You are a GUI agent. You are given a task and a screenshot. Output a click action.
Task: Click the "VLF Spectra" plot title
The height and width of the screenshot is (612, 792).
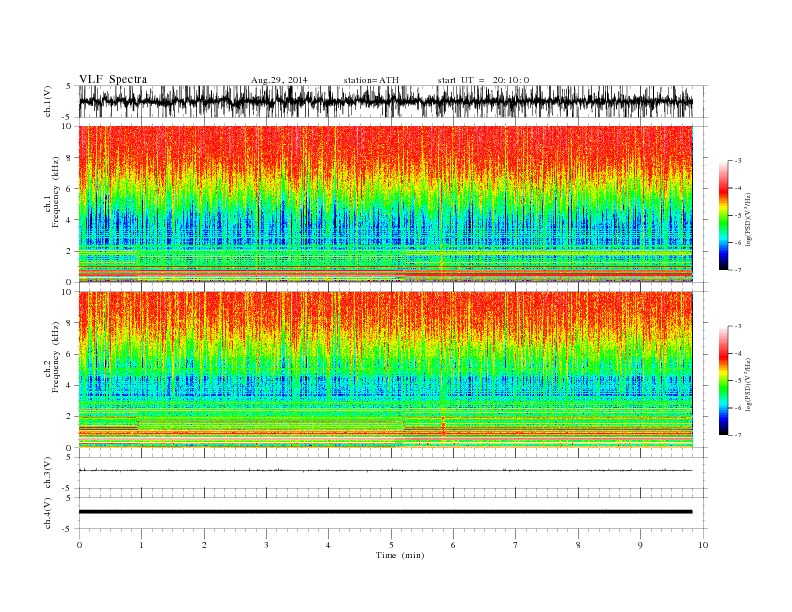coord(113,79)
